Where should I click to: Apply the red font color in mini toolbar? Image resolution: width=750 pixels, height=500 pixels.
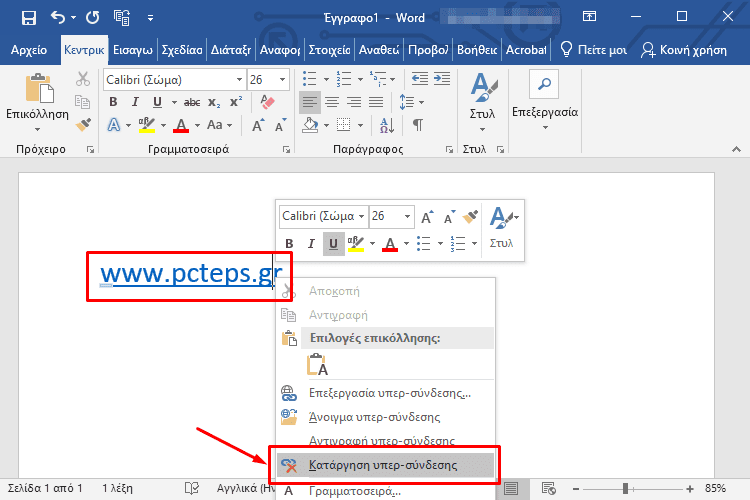390,244
